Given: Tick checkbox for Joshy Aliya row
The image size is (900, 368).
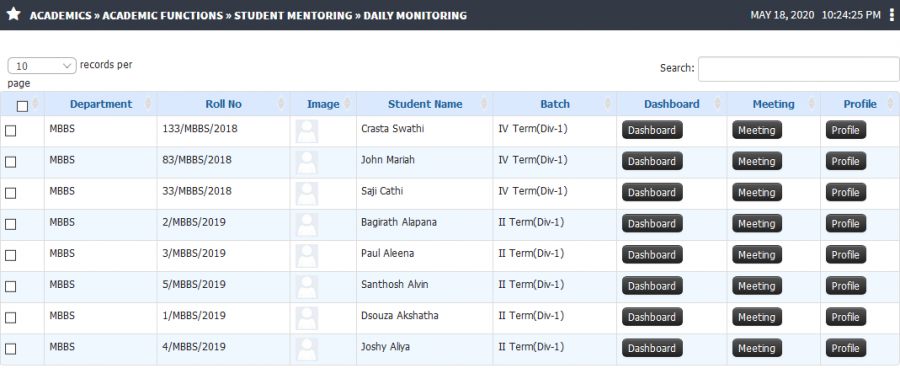Looking at the screenshot, I should (10, 348).
